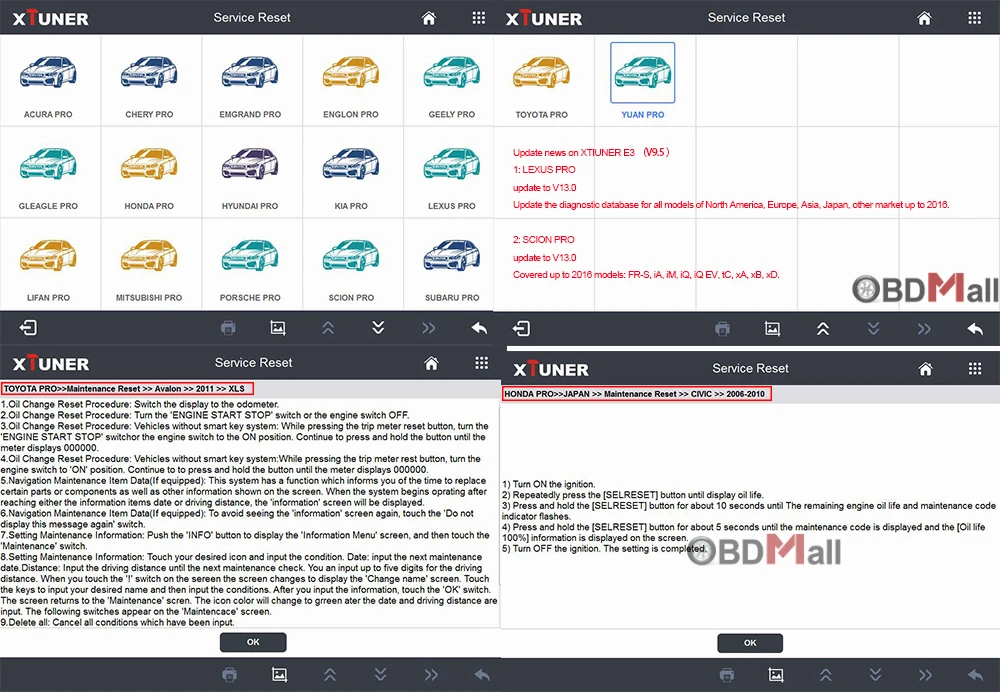Exit via logout icon in top-right panel
1000x693 pixels.
coord(522,328)
